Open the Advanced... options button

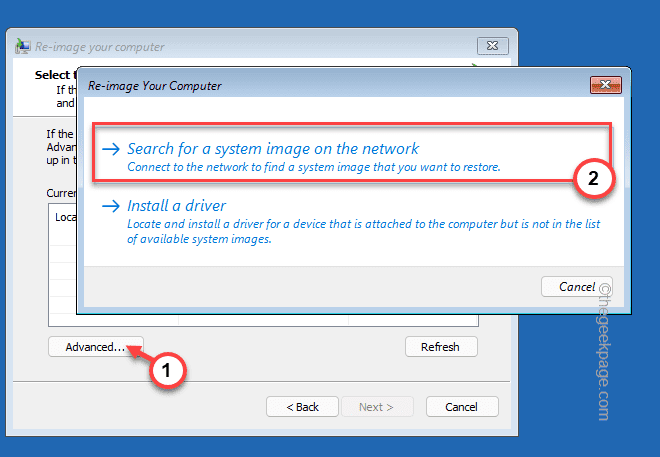[x=96, y=347]
